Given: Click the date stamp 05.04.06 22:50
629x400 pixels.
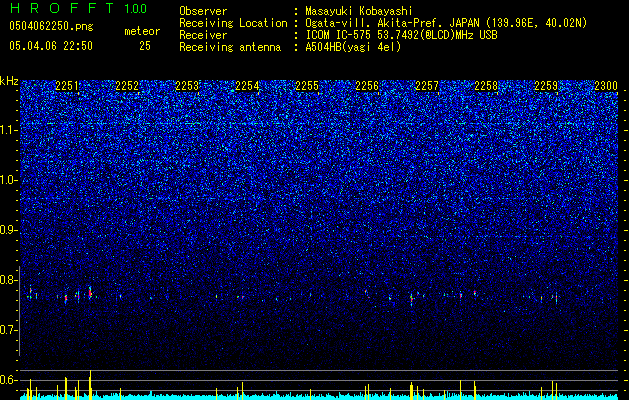Looking at the screenshot, I should click(x=51, y=46).
